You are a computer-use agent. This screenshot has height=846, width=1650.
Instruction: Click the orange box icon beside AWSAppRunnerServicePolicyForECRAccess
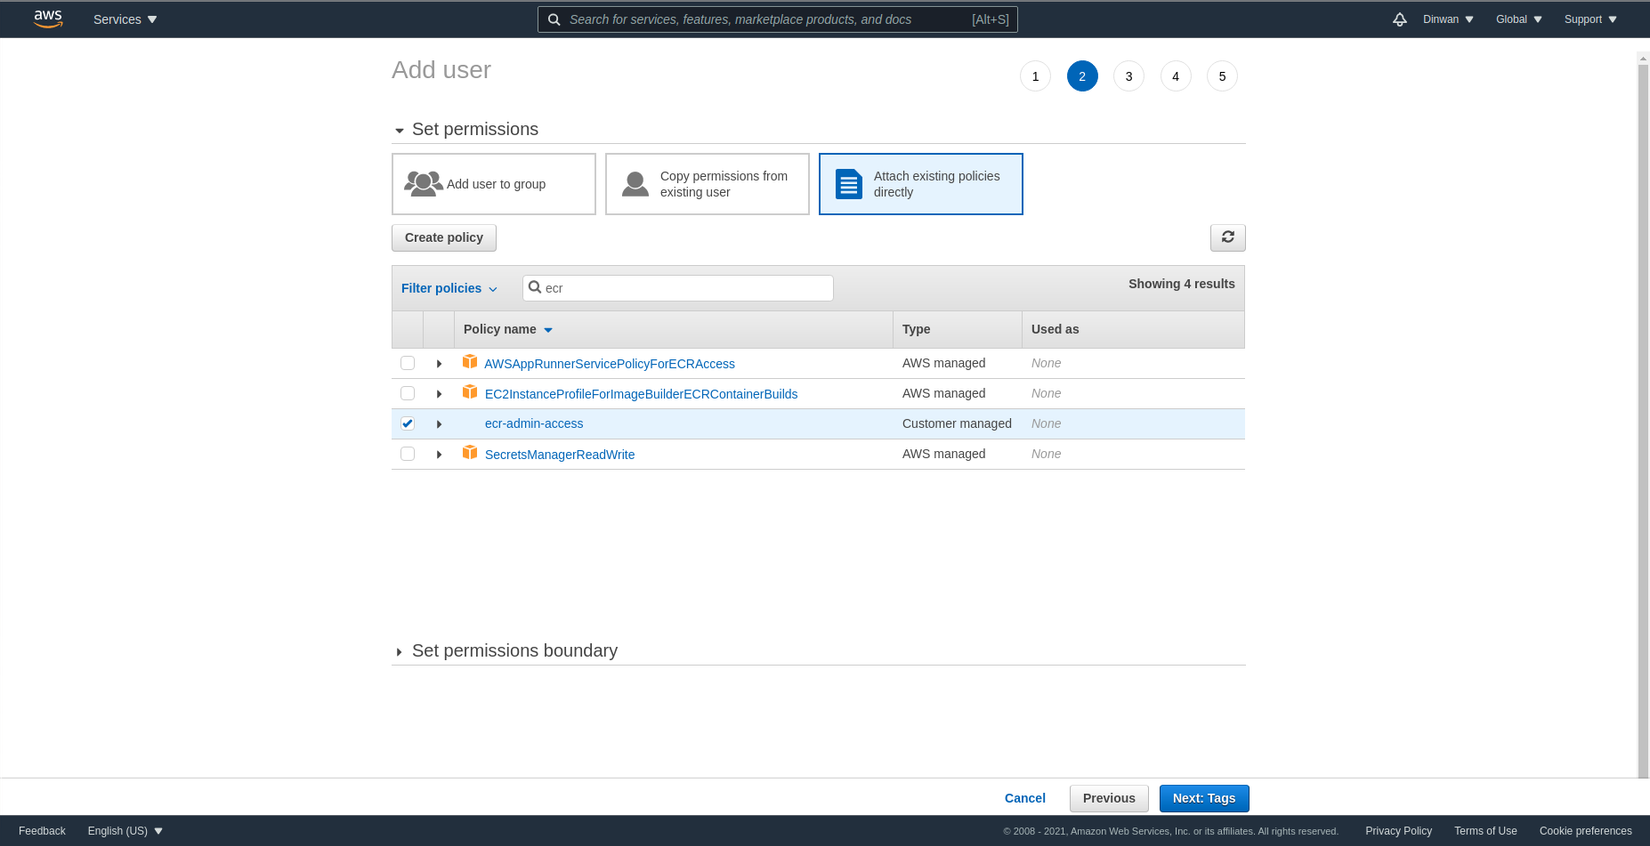coord(469,362)
